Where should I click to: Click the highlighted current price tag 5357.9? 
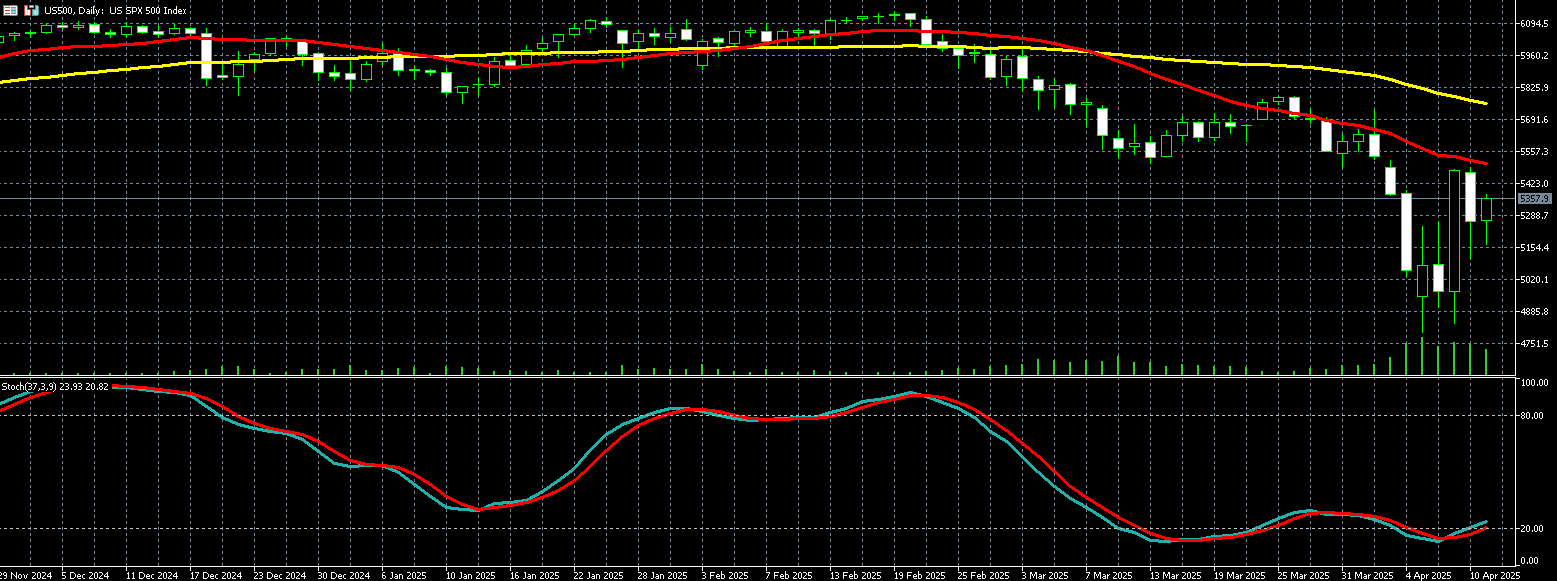pos(1534,199)
